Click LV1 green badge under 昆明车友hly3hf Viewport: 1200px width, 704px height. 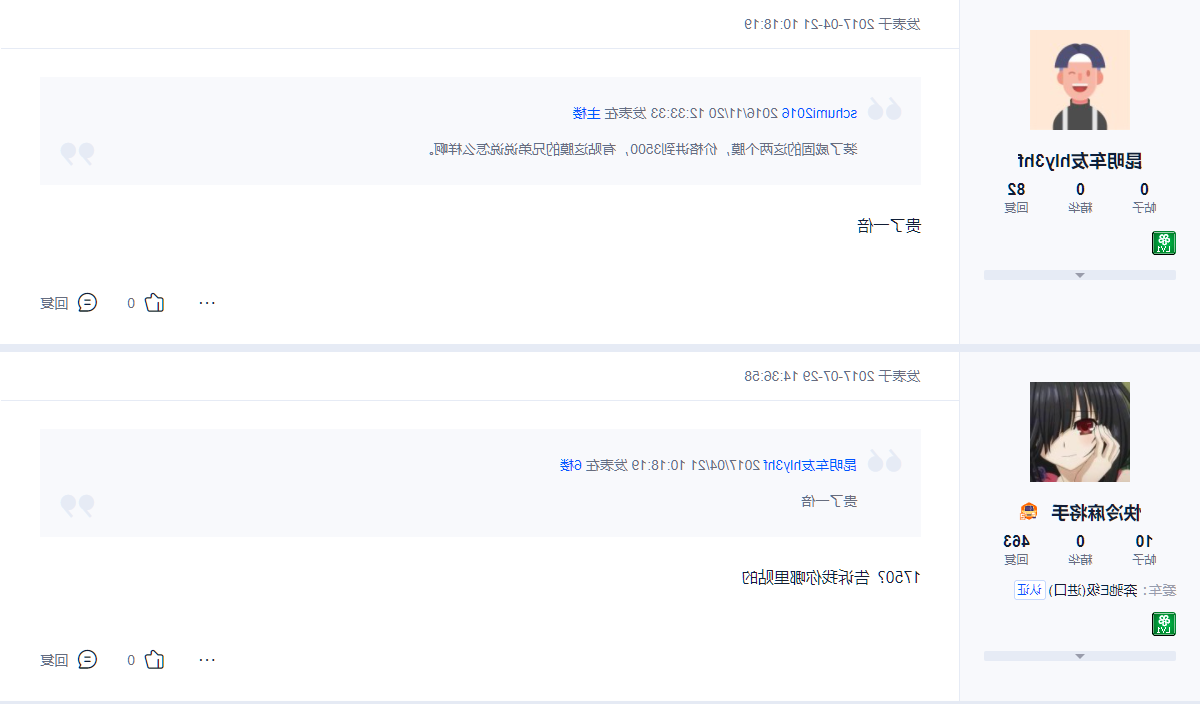pyautogui.click(x=1164, y=243)
